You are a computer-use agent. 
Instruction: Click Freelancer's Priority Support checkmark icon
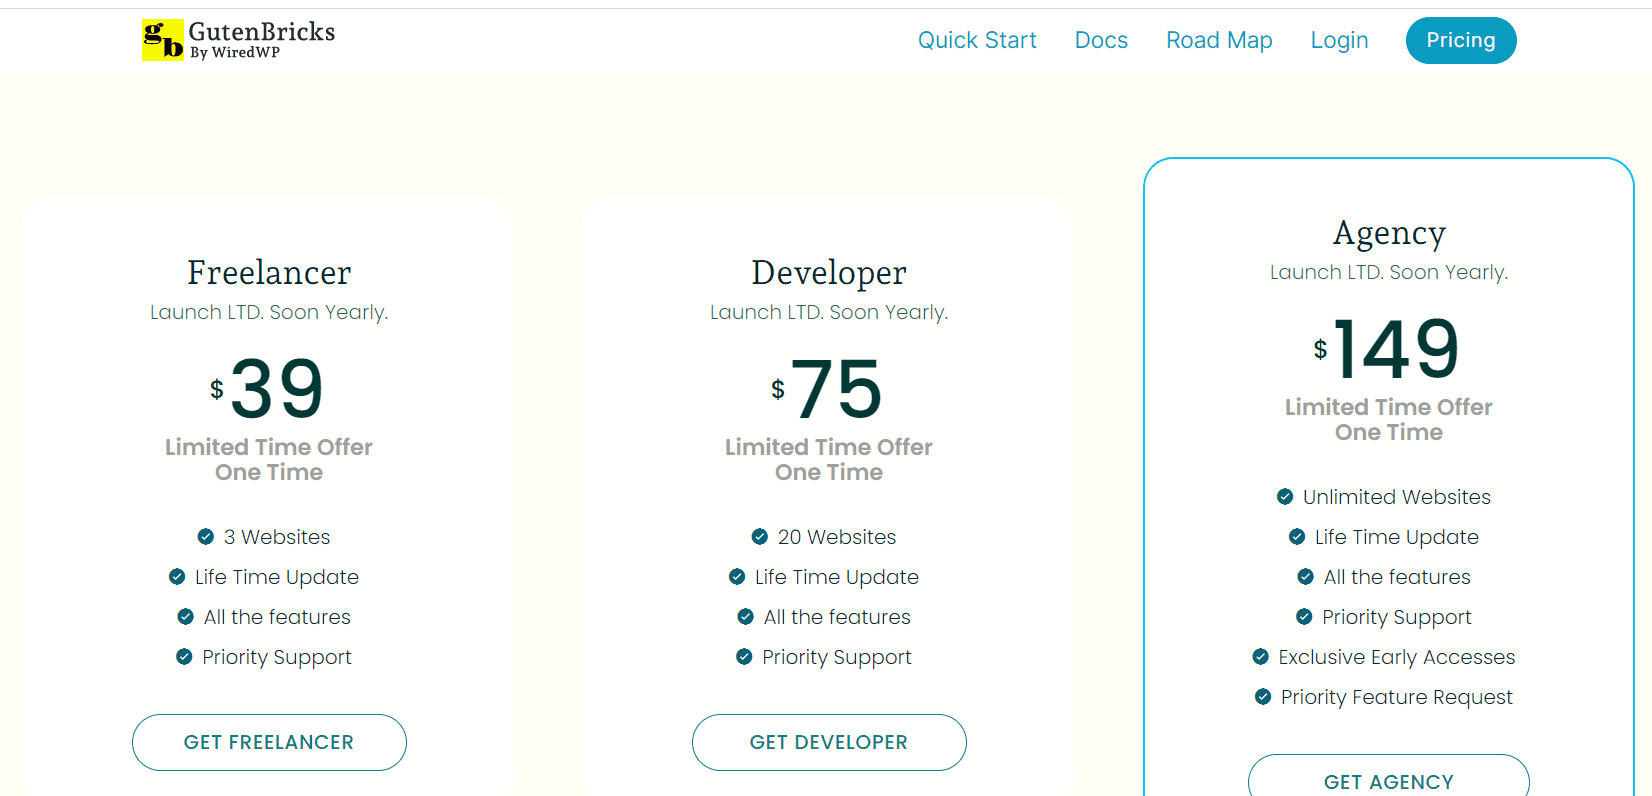pos(184,657)
